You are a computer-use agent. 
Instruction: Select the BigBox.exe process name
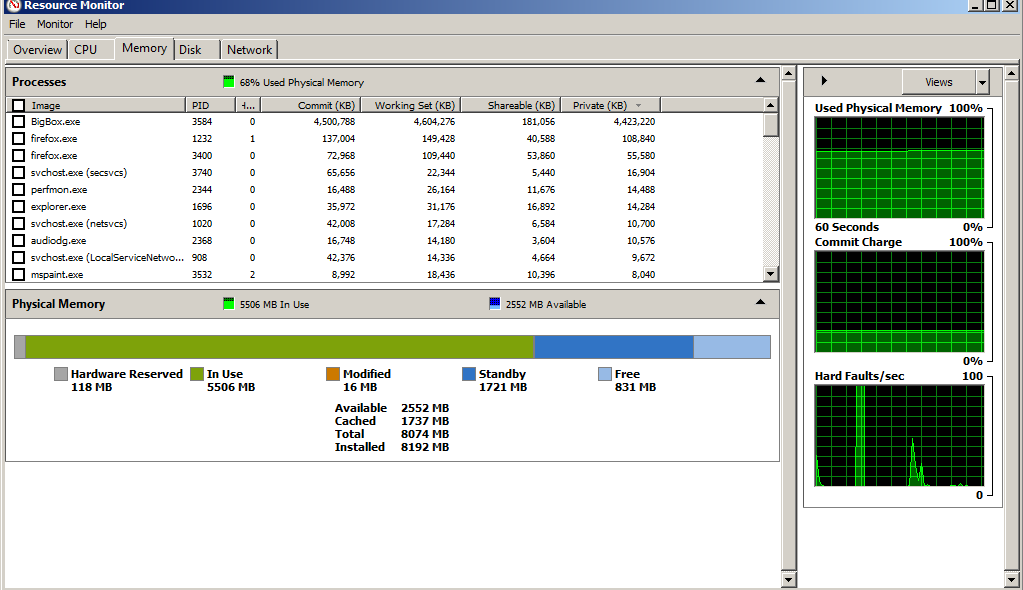pyautogui.click(x=55, y=121)
